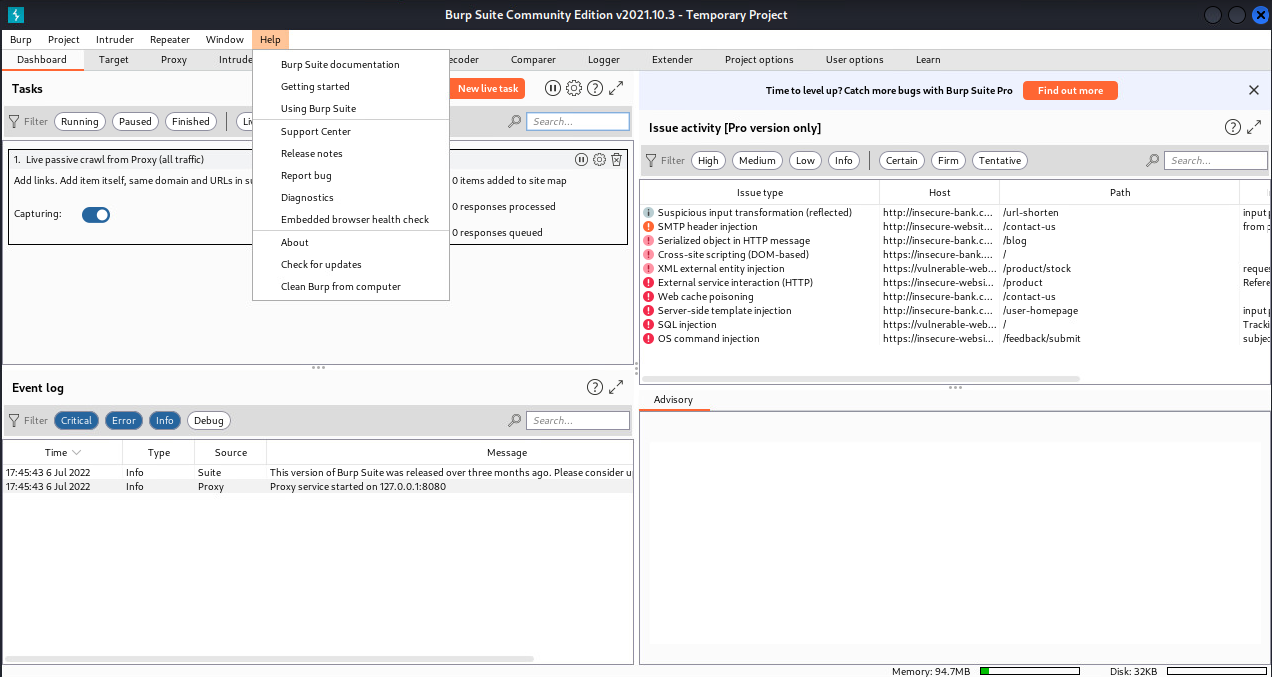Open the Intruder menu in menu bar
1272x677 pixels.
click(115, 40)
